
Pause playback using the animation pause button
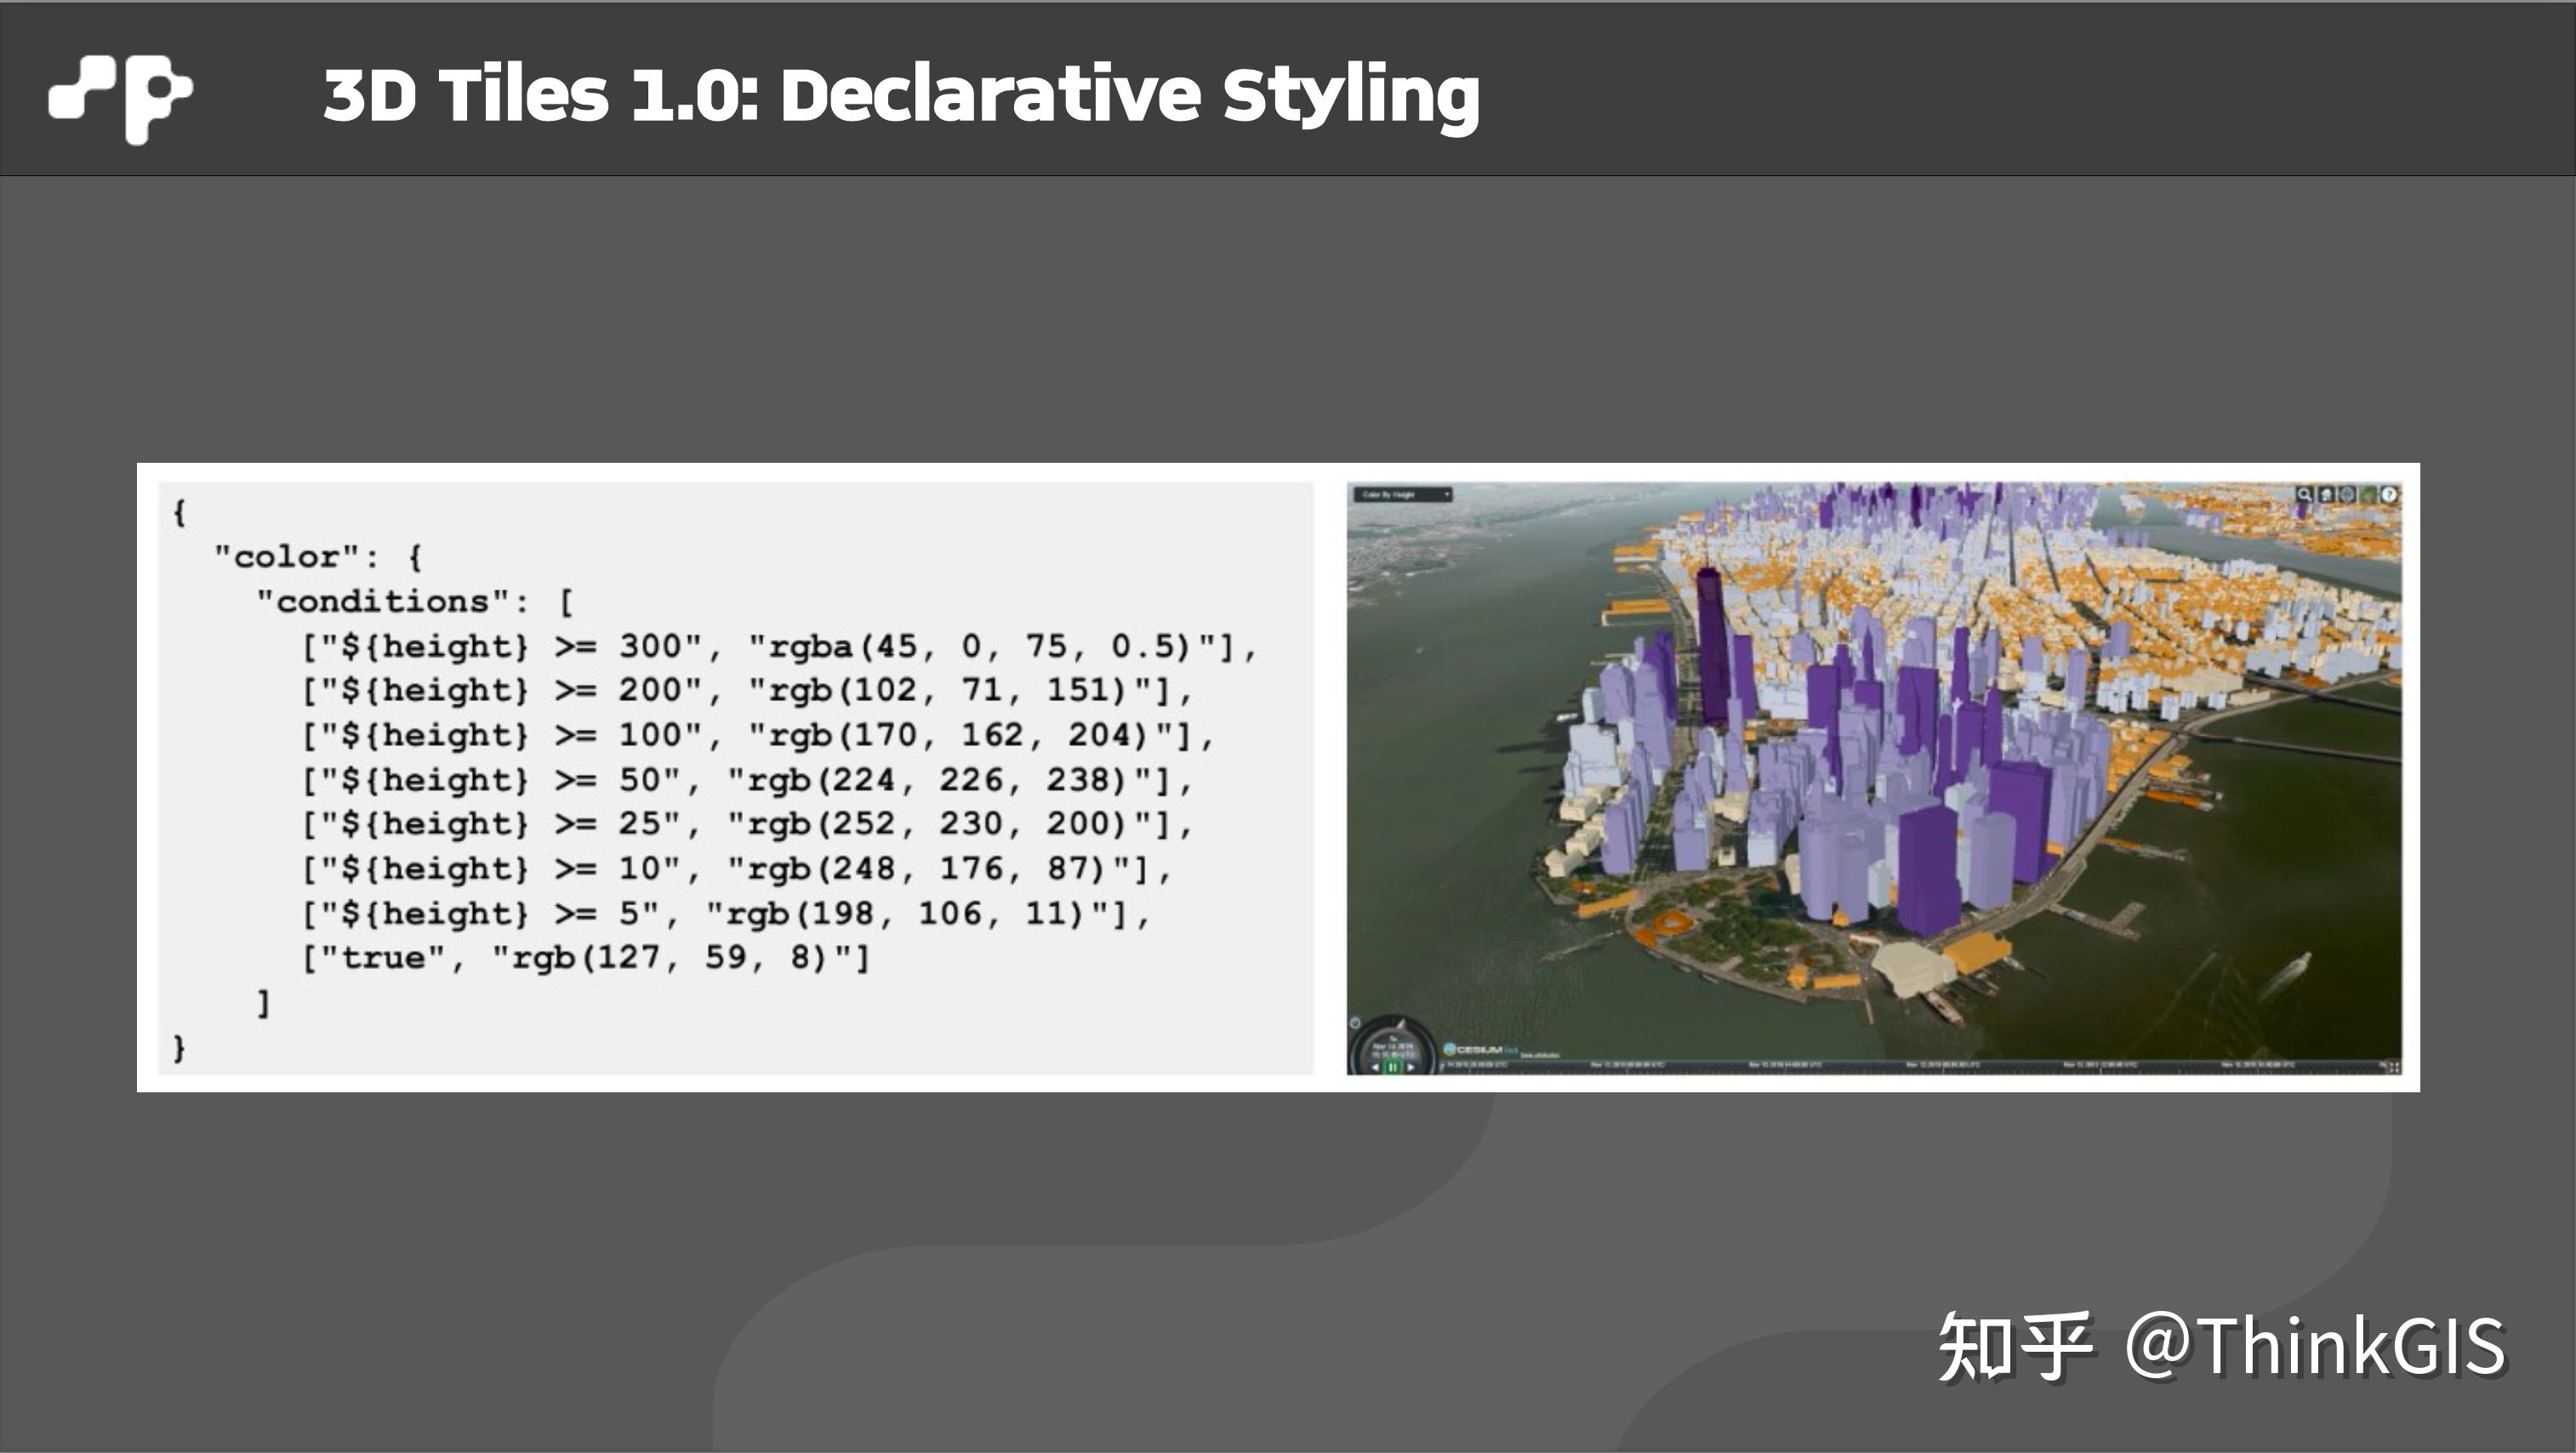[1393, 1069]
